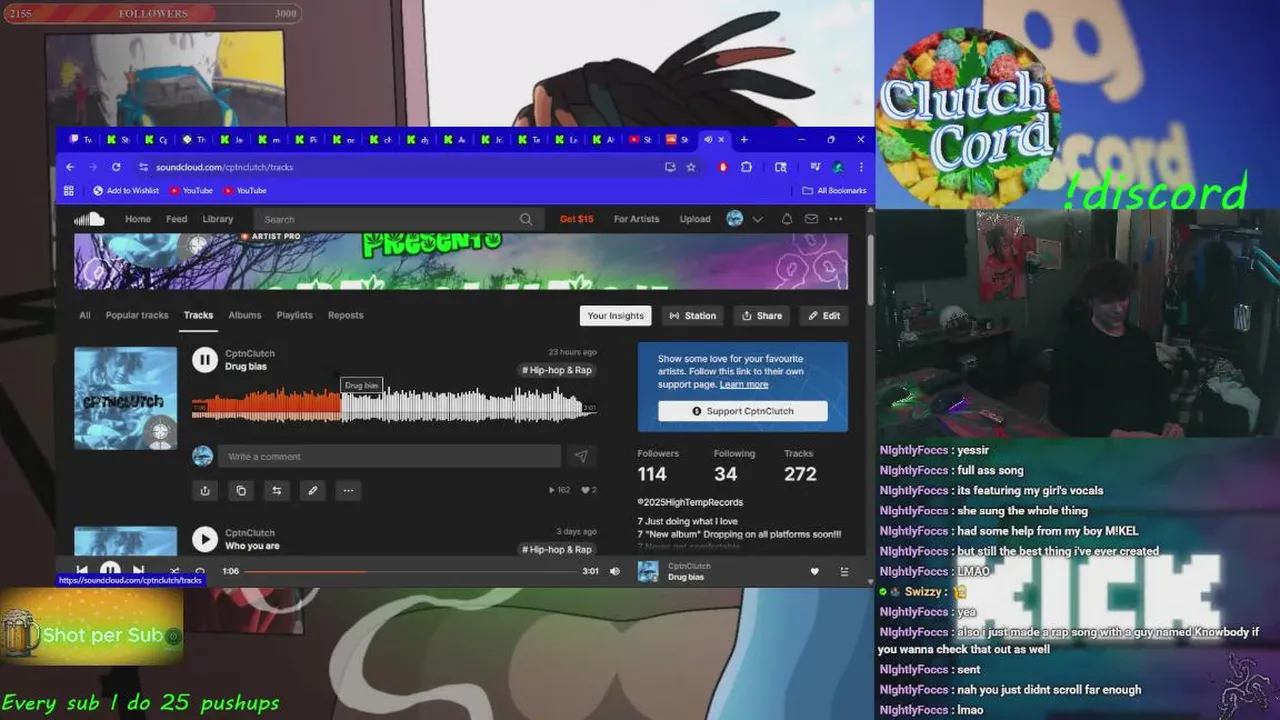The width and height of the screenshot is (1280, 720).
Task: Play the Who you are track
Action: pos(205,539)
